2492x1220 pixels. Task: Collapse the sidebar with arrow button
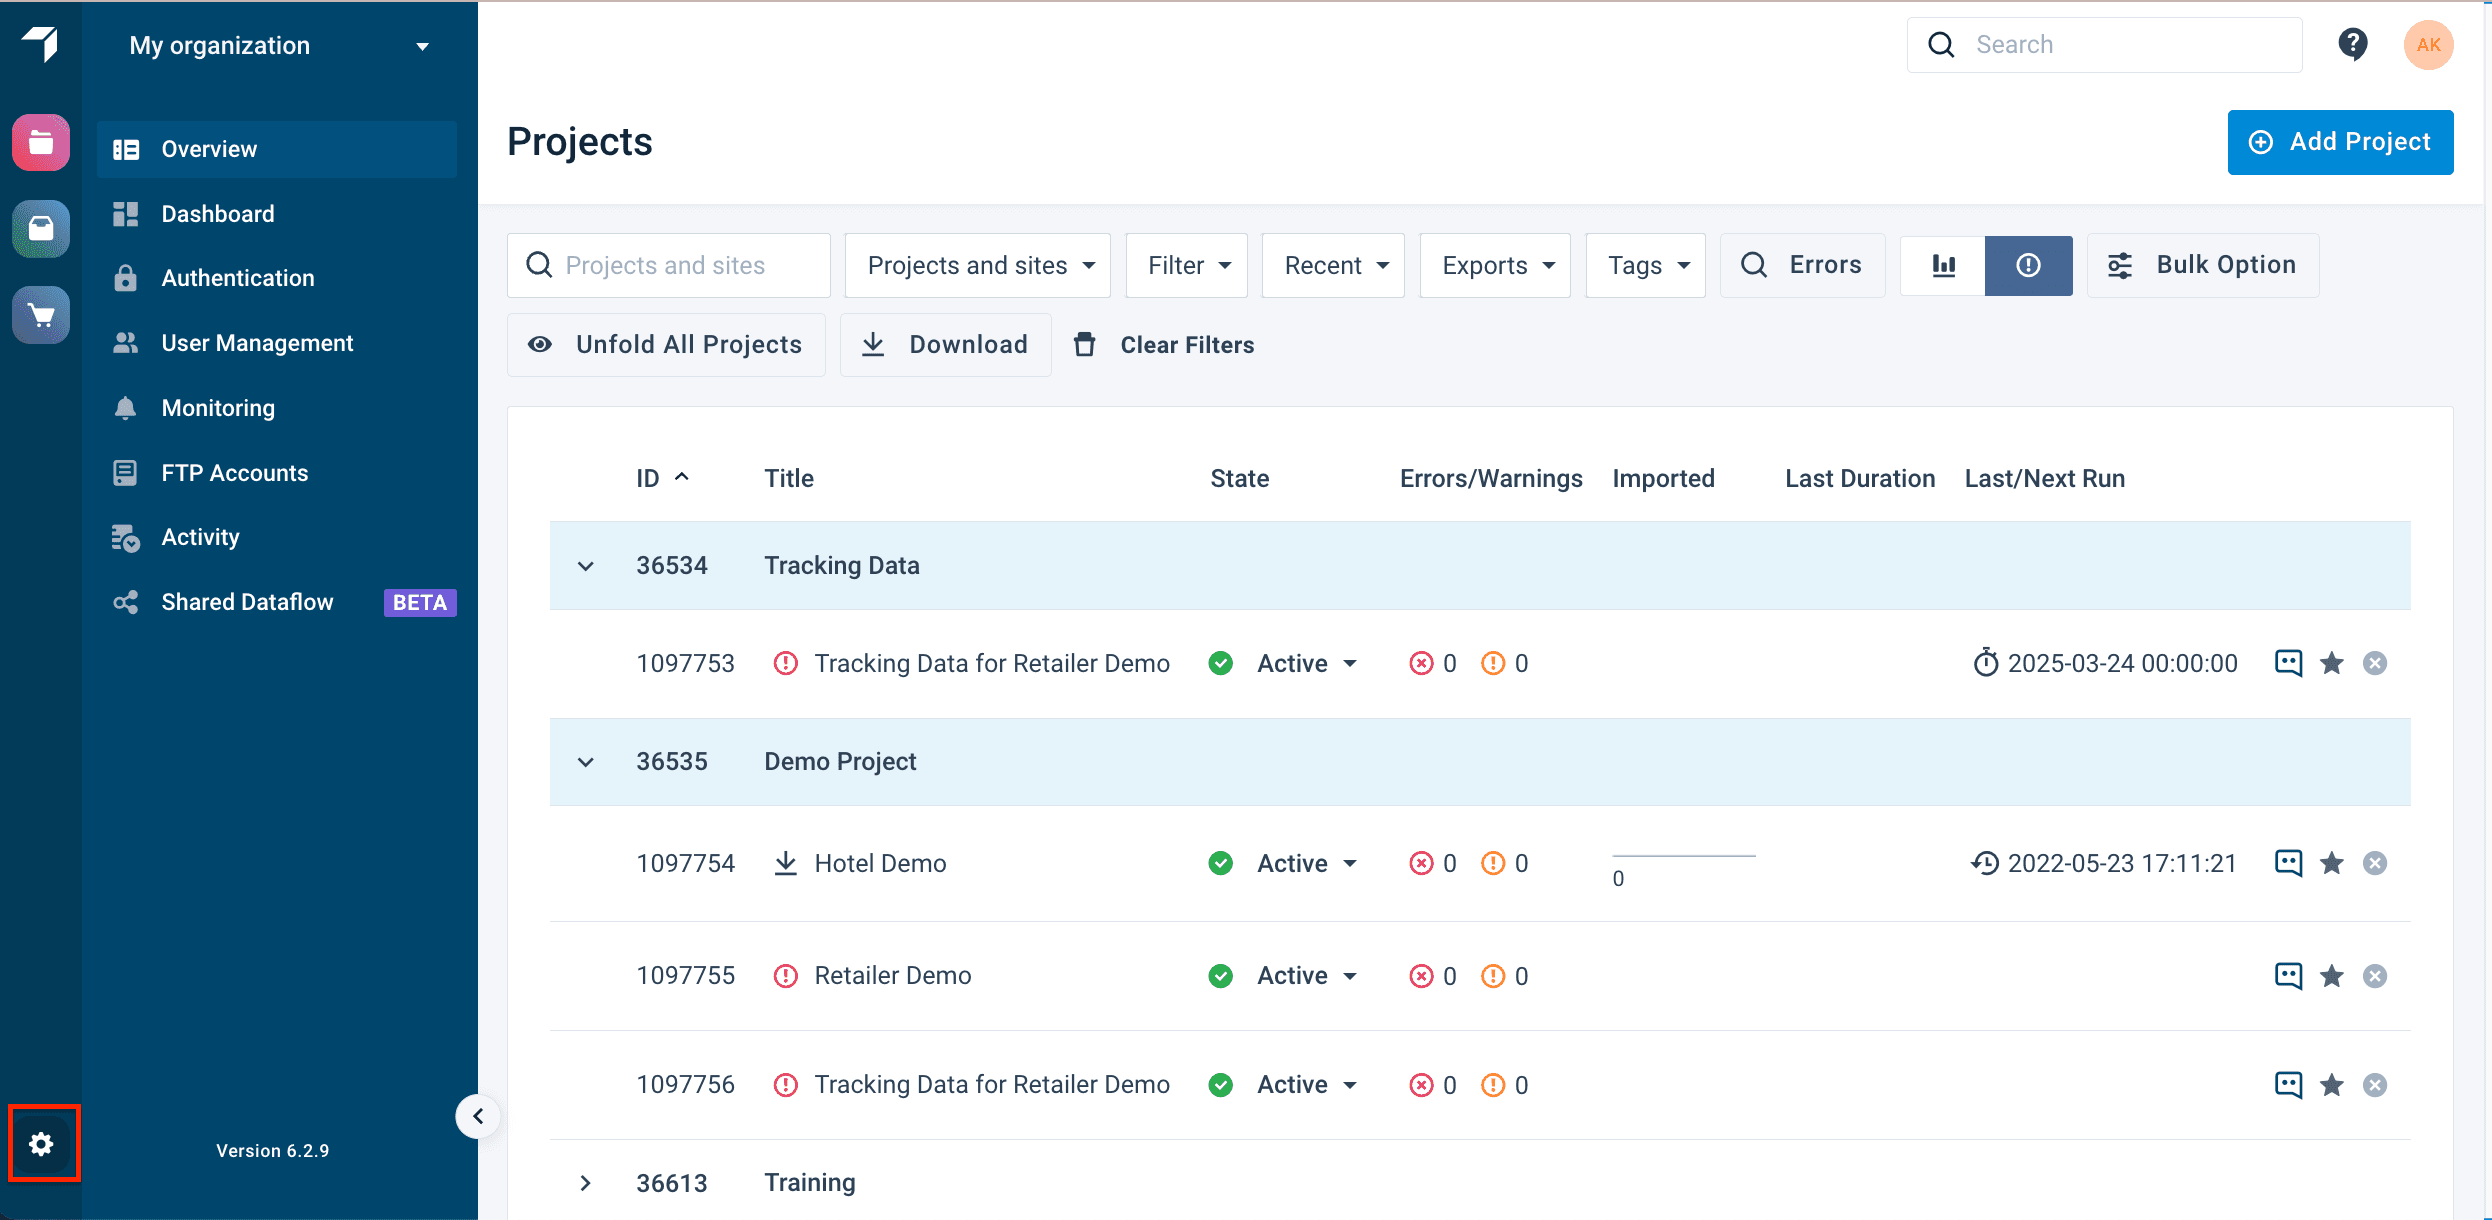[478, 1116]
